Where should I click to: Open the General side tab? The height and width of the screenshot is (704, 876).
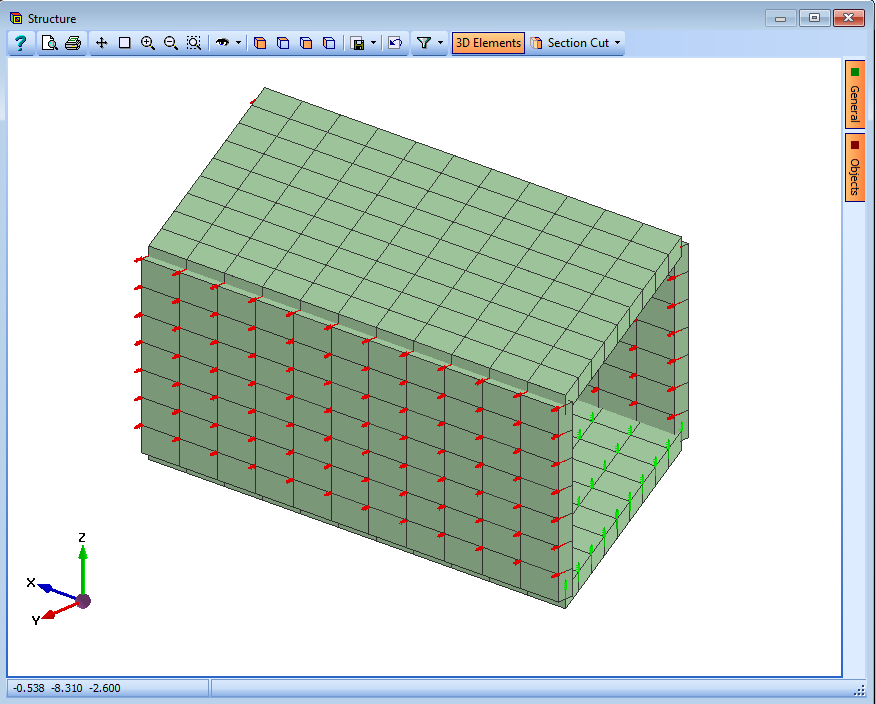855,94
